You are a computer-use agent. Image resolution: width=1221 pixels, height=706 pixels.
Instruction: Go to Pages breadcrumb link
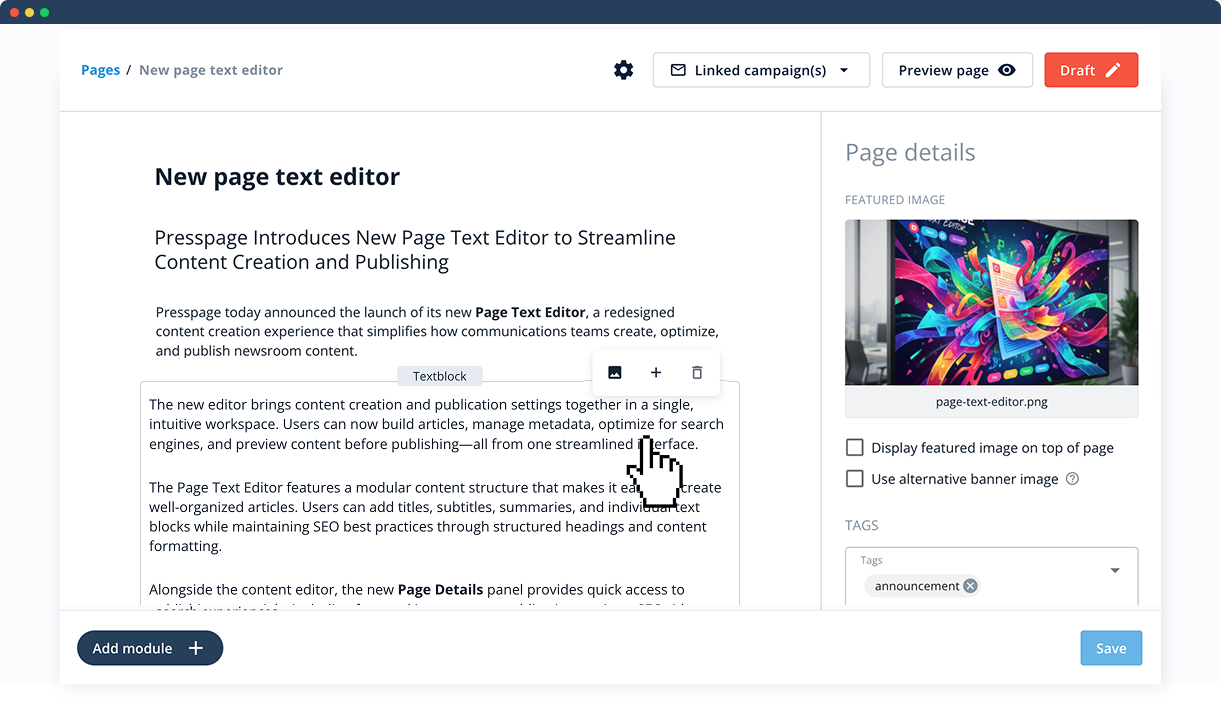point(100,70)
